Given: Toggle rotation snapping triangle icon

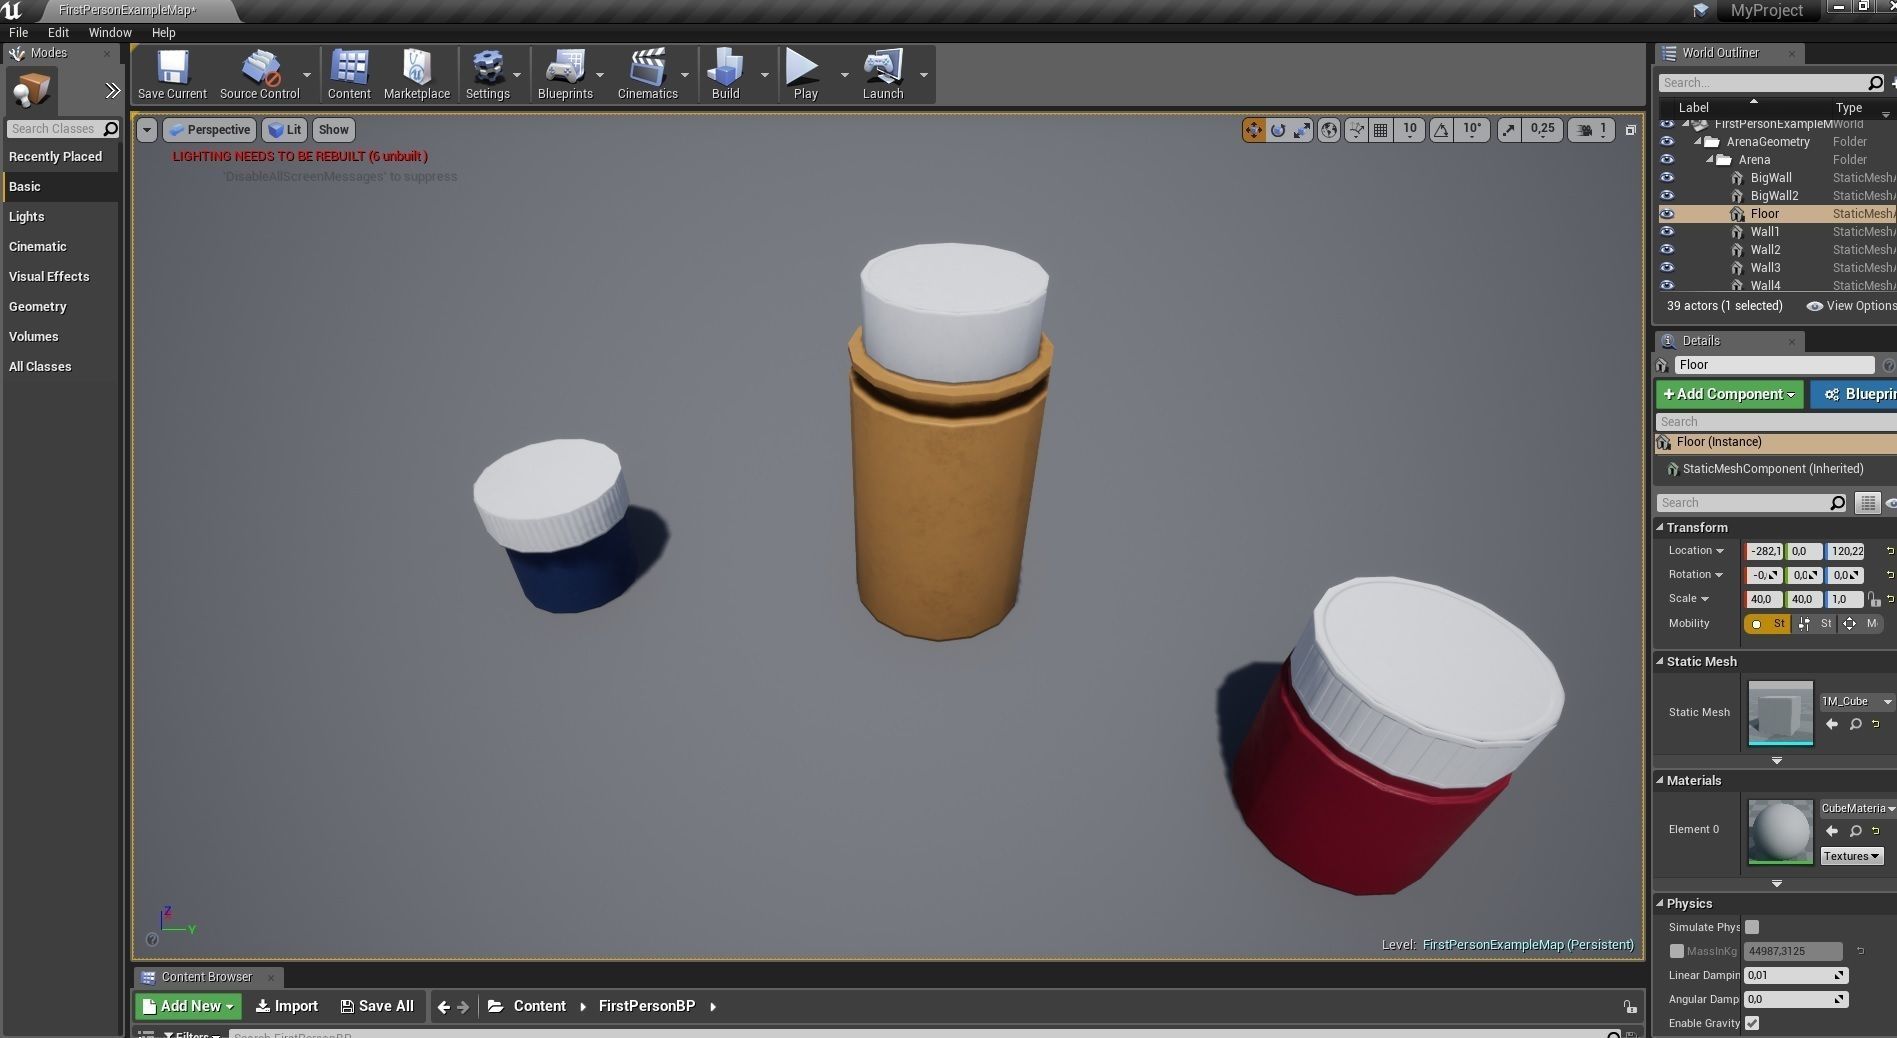Looking at the screenshot, I should click(1441, 130).
